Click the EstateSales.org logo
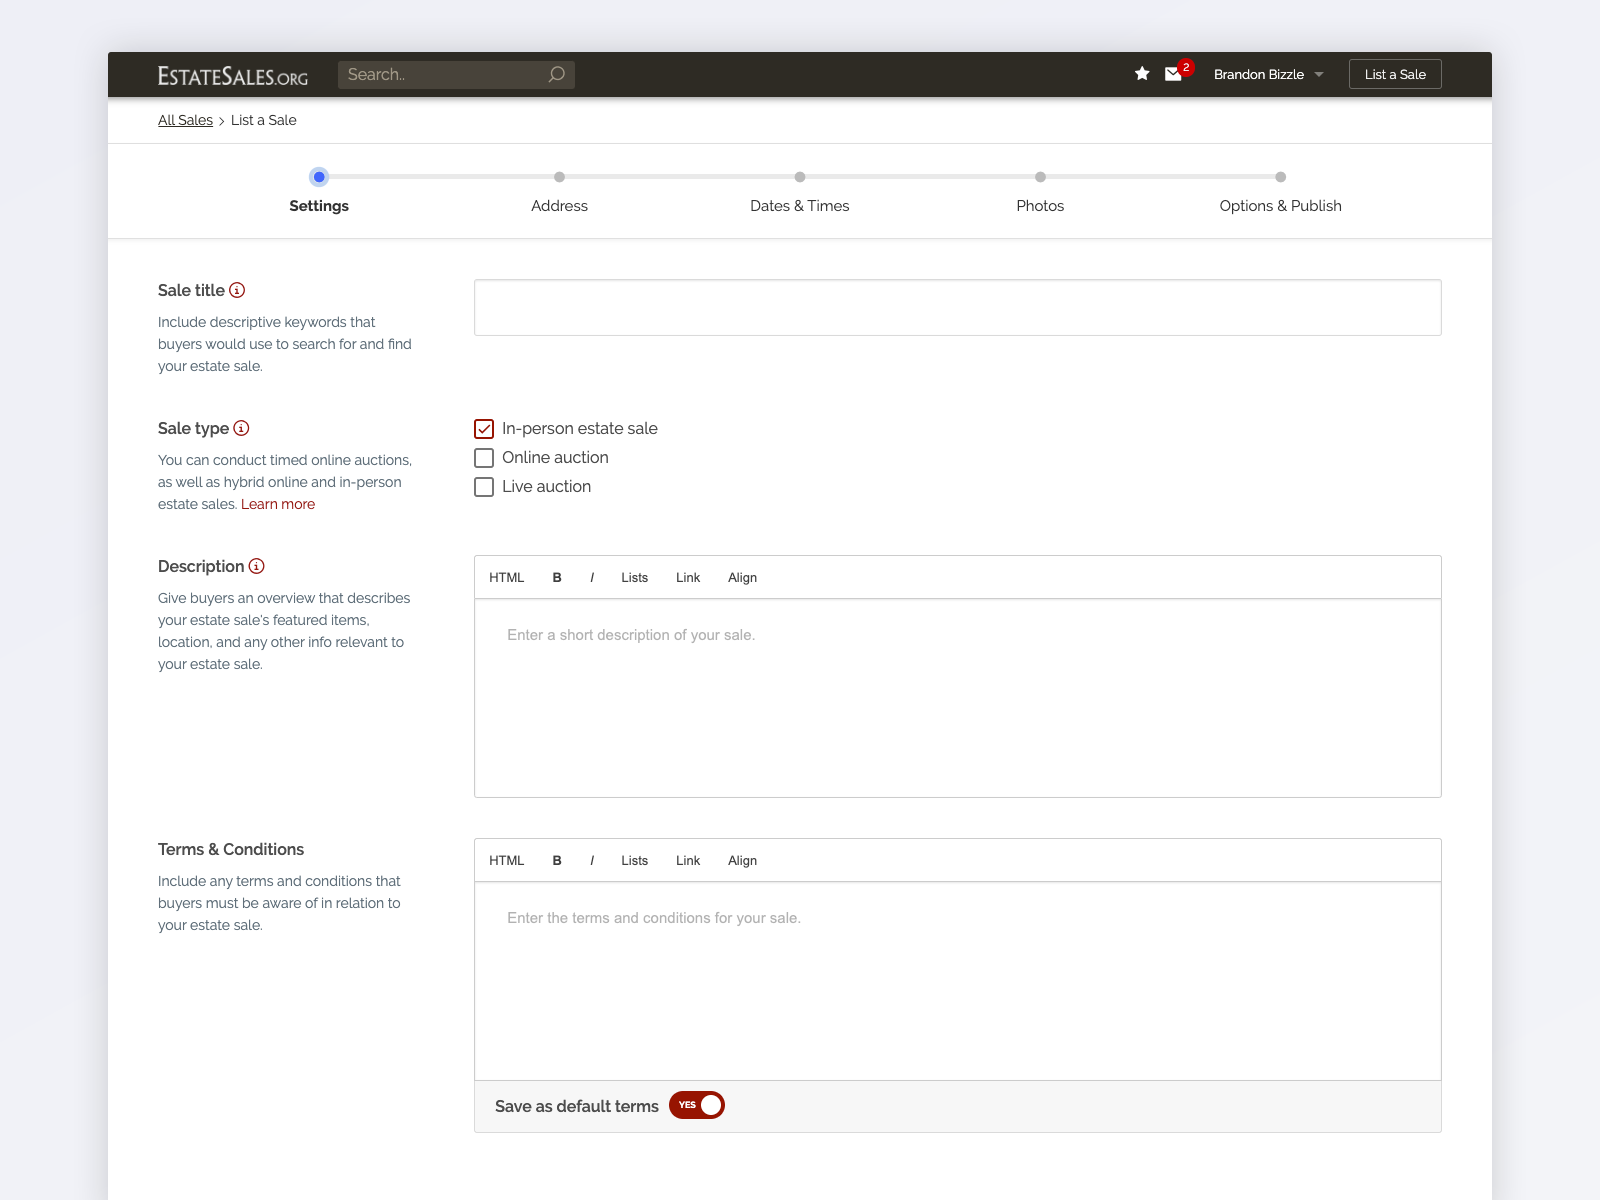 click(233, 76)
